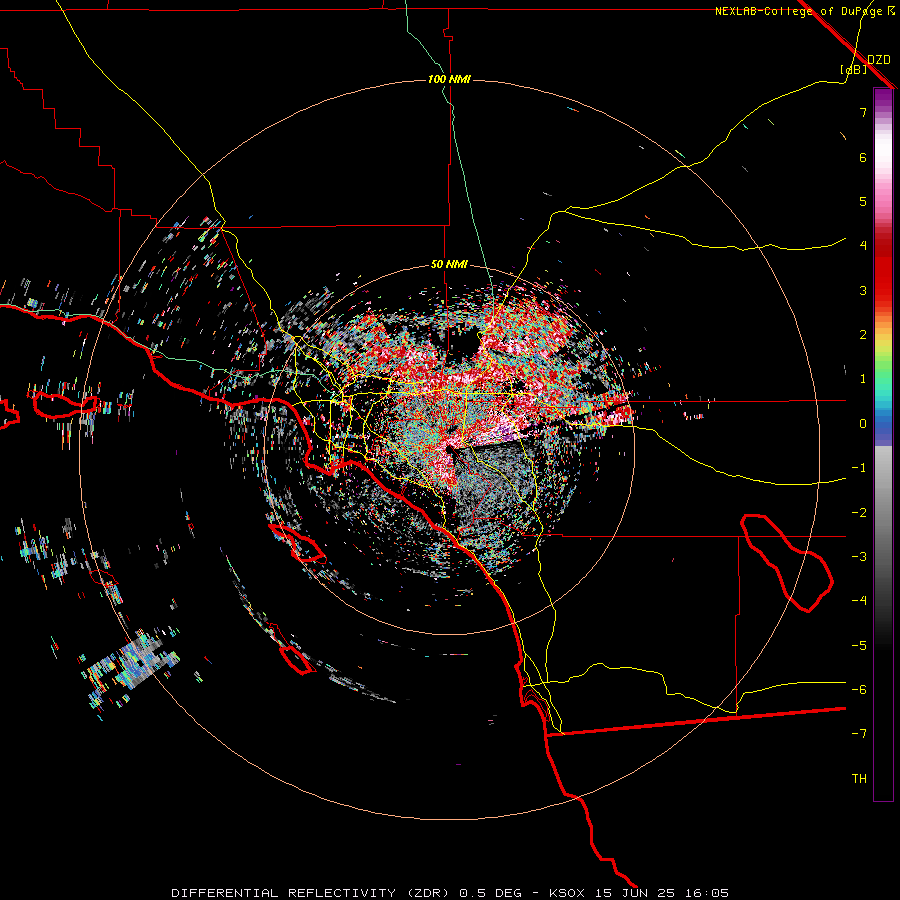Click the -5 value on color scale
Screen dimensions: 900x900
pyautogui.click(x=859, y=645)
